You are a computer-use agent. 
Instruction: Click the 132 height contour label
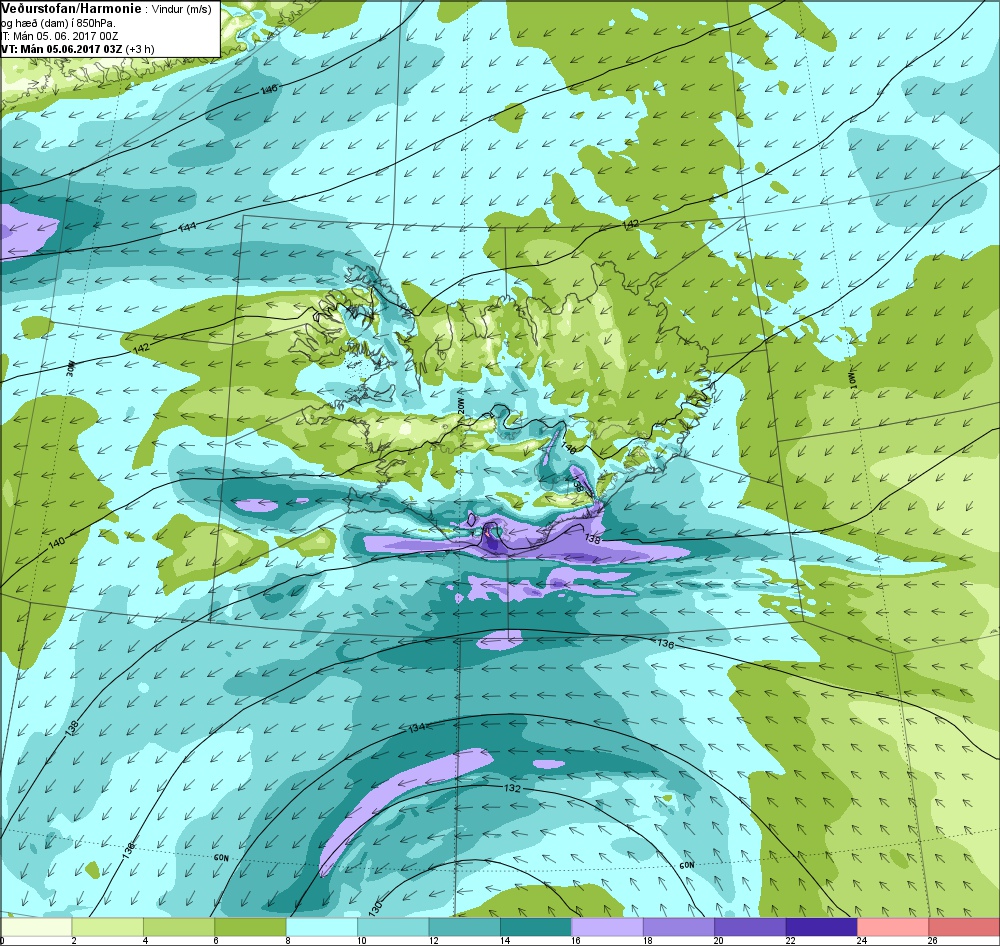click(x=512, y=788)
